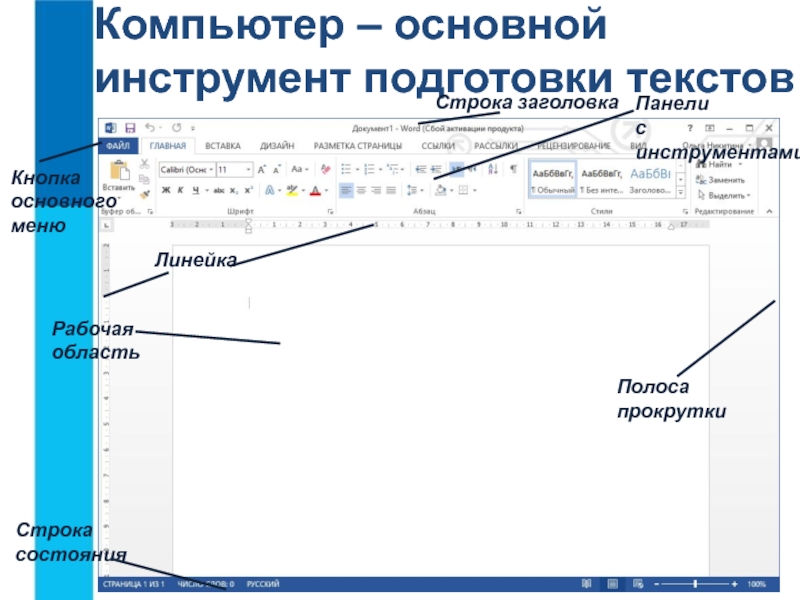Click the Increase Indent icon
The width and height of the screenshot is (800, 600).
[x=436, y=169]
